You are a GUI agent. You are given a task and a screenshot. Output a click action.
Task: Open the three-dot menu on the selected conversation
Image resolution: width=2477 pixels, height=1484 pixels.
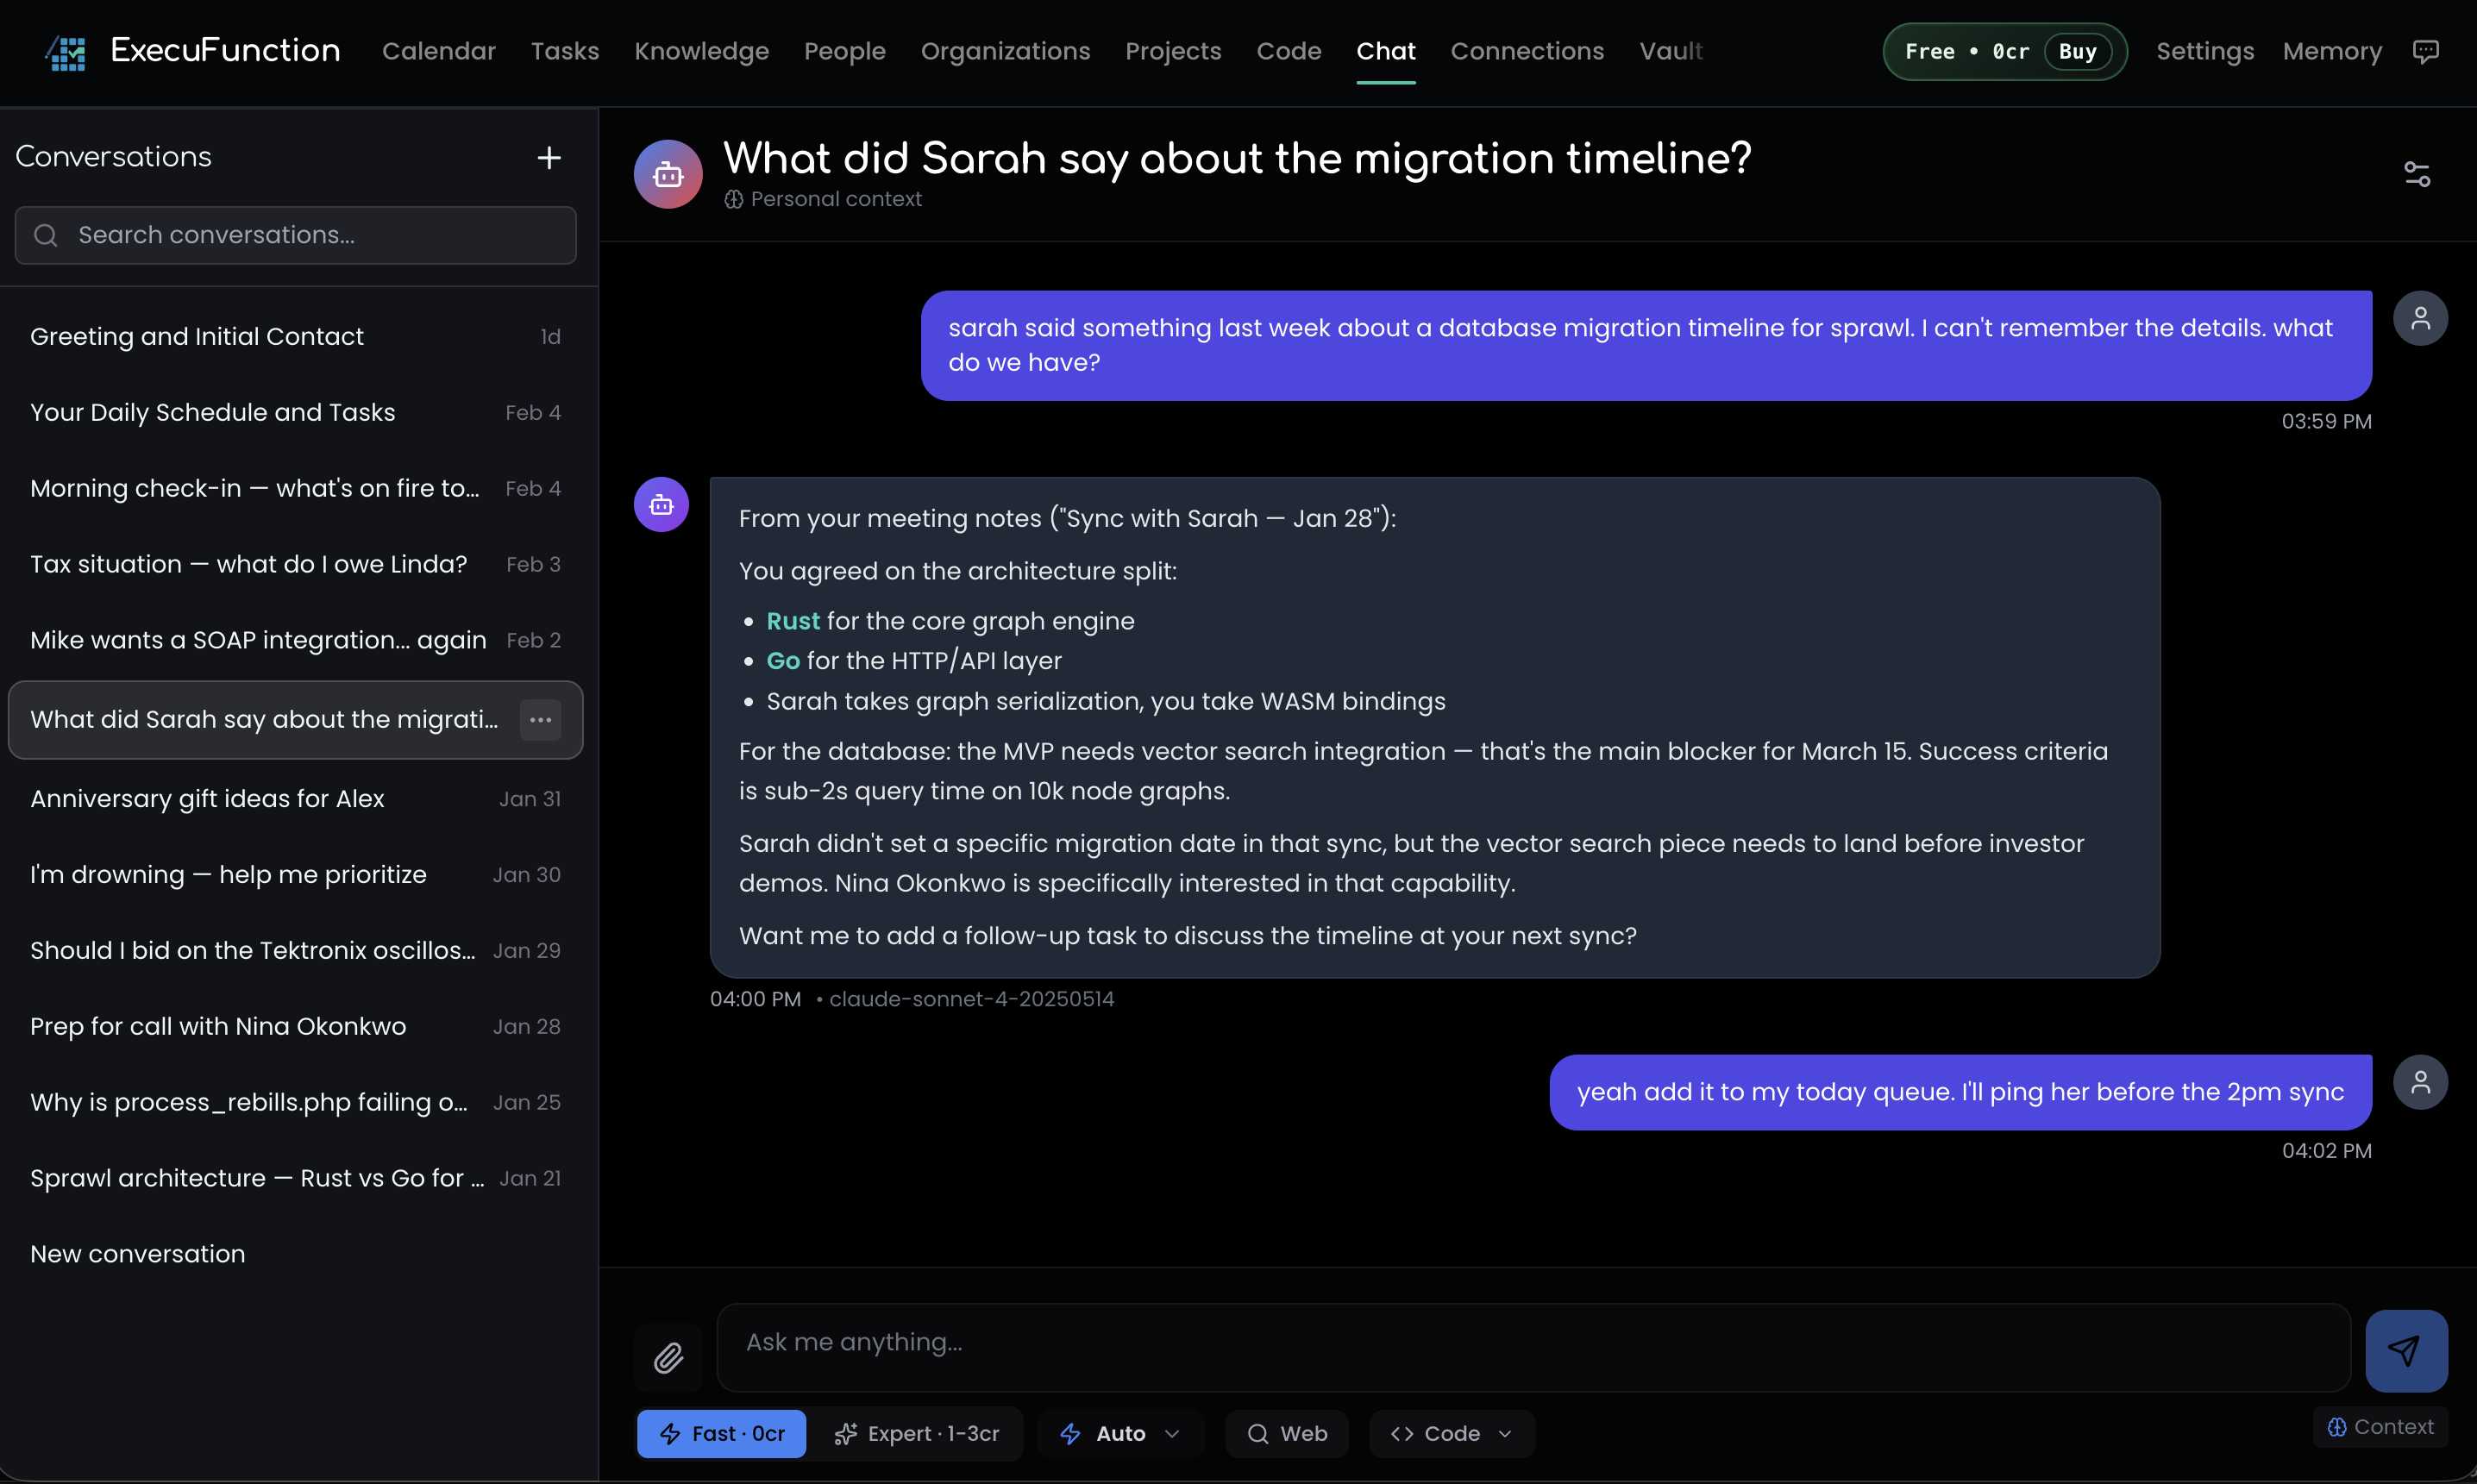541,719
